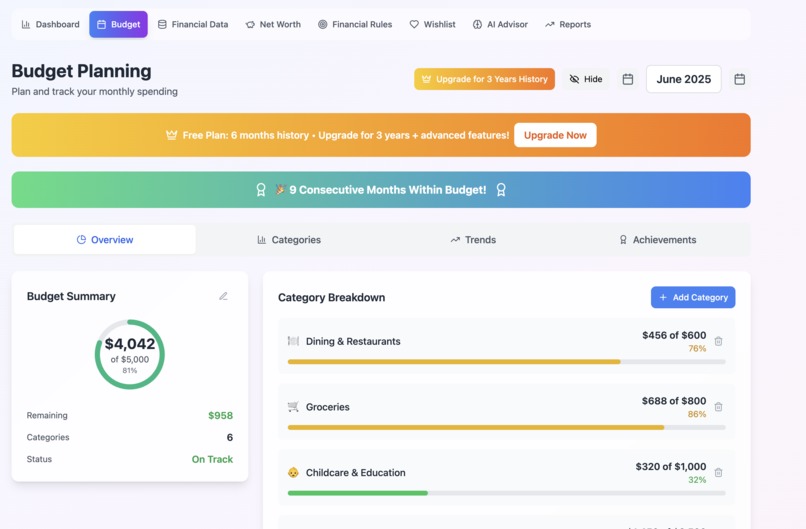Viewport: 806px width, 529px height.
Task: Switch to the Categories tab
Action: tap(289, 240)
